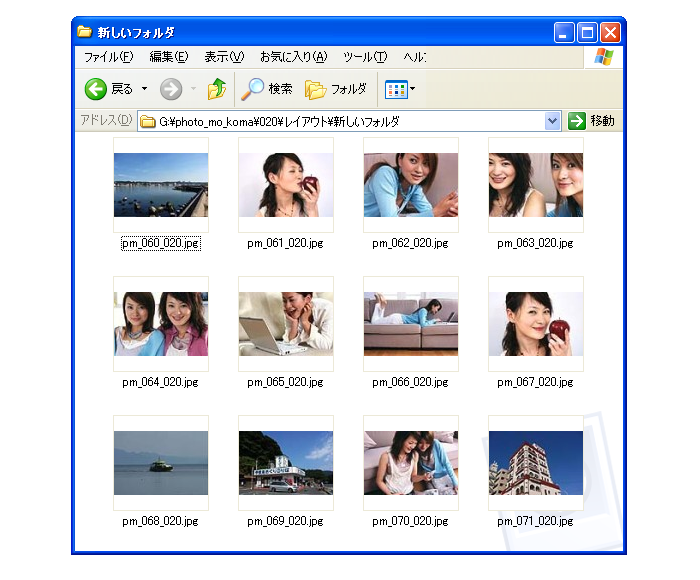Open the ヘルプ menu
This screenshot has width=700, height=580.
(x=415, y=57)
